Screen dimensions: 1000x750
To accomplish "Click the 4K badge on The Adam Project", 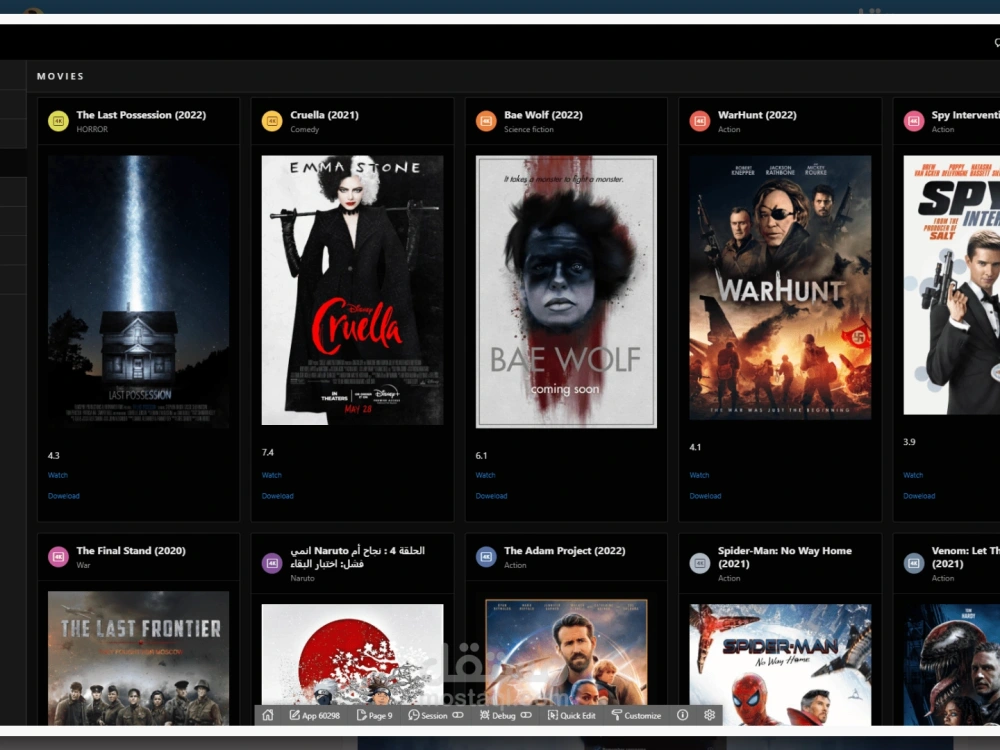I will coord(486,557).
